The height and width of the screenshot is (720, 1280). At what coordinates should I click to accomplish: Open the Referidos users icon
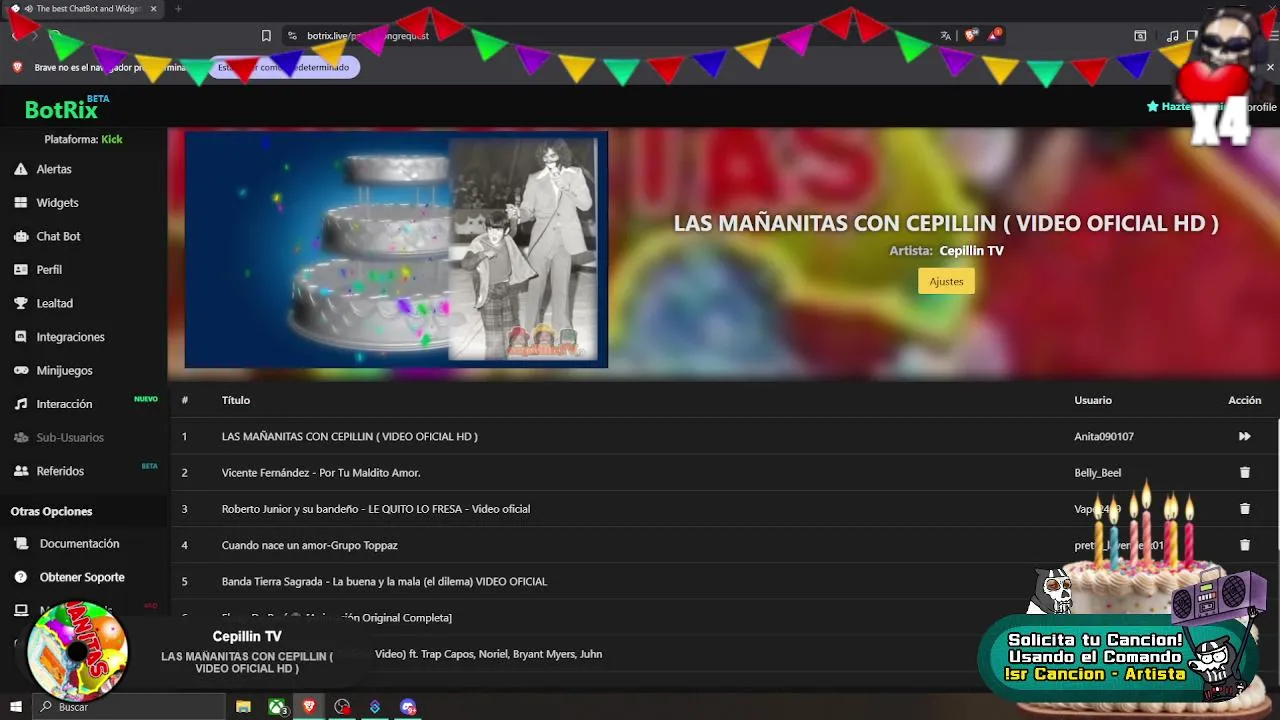20,471
